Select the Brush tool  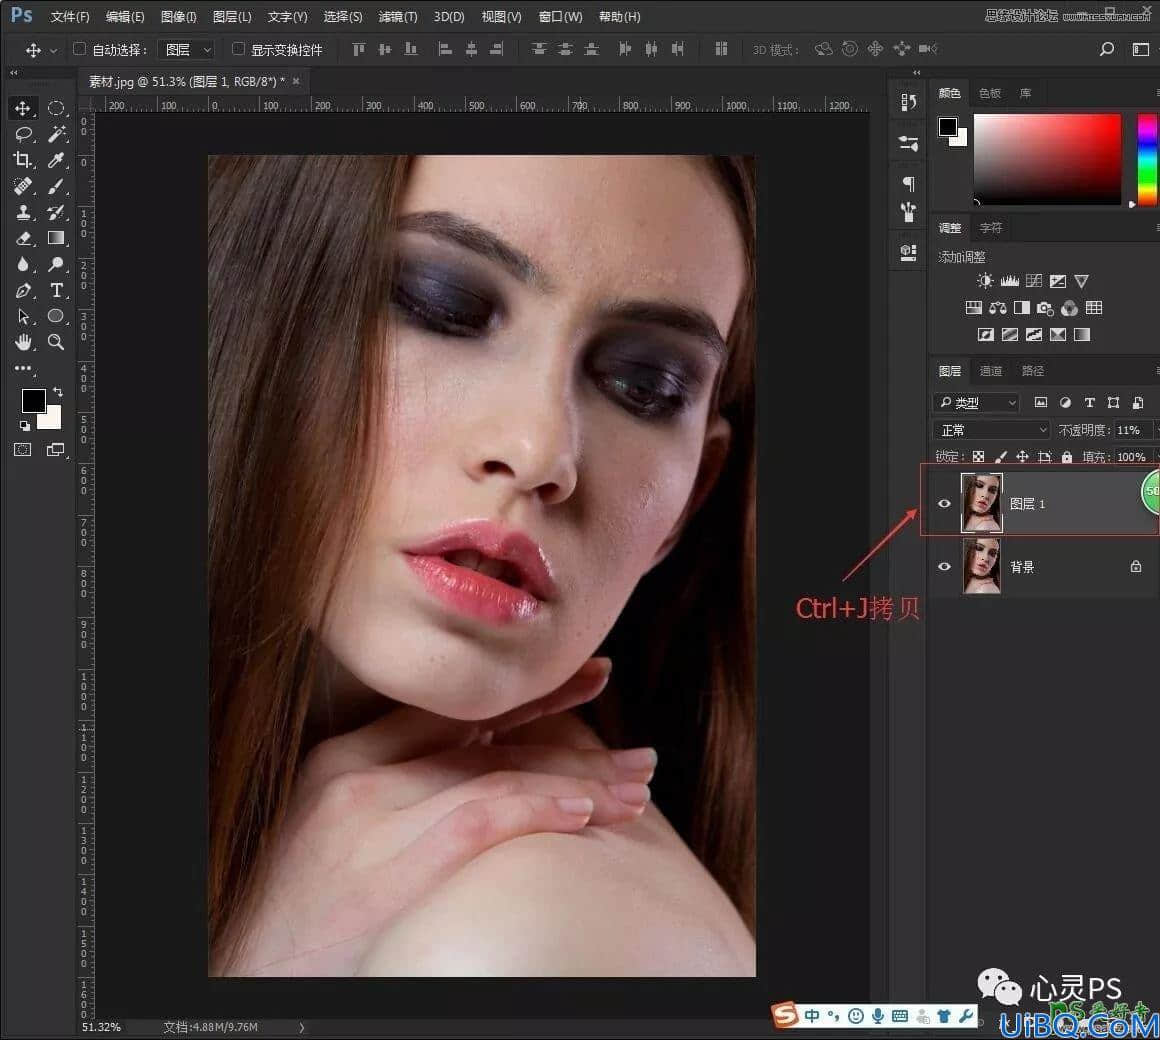pyautogui.click(x=55, y=186)
